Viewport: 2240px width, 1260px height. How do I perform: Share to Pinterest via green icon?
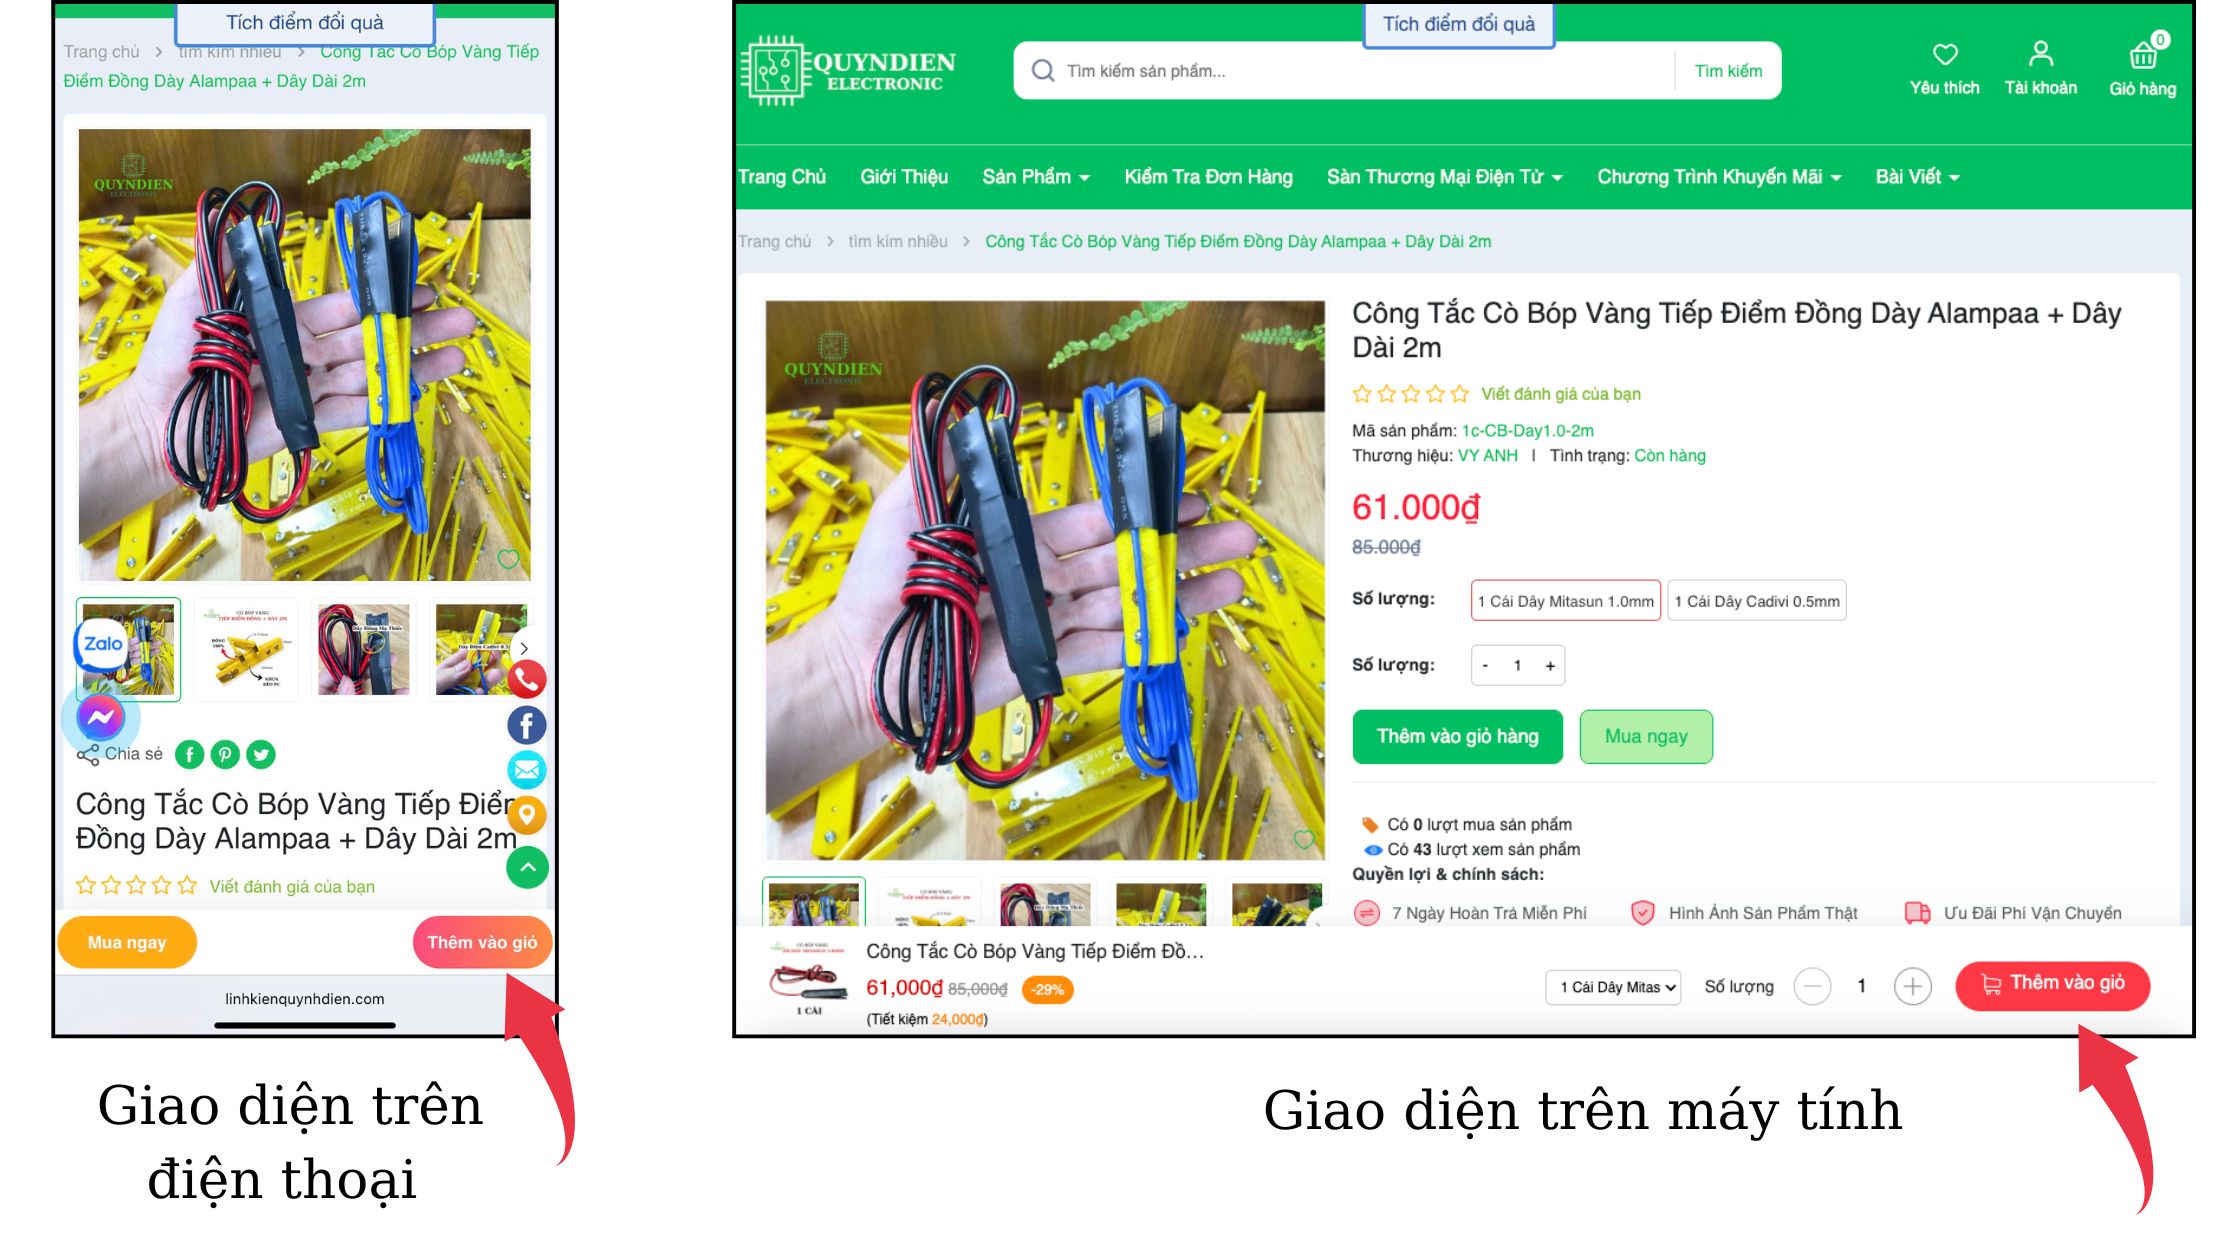point(225,754)
